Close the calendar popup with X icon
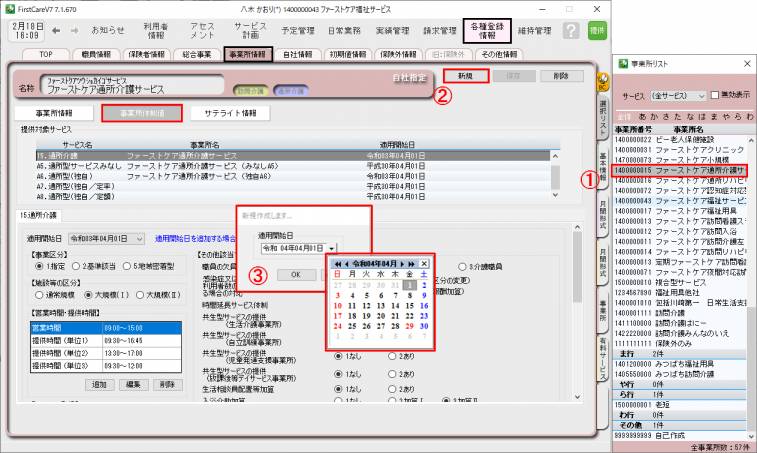The image size is (757, 453). pos(425,263)
